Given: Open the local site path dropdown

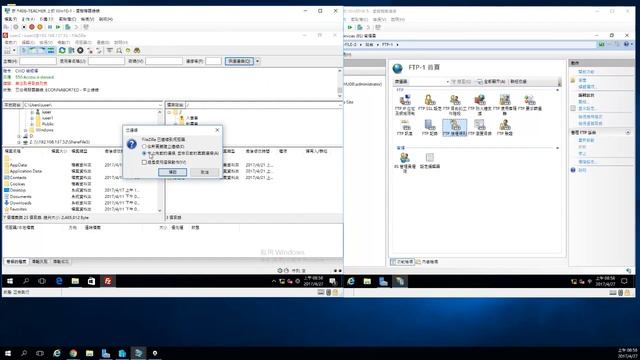Looking at the screenshot, I should pyautogui.click(x=160, y=105).
